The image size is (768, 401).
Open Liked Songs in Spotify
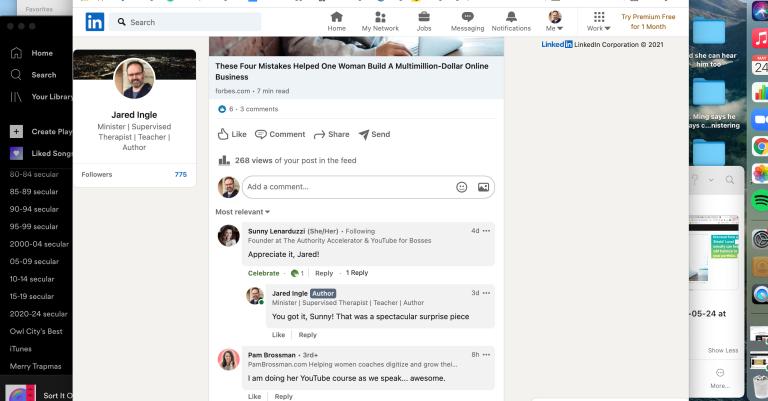pos(41,153)
